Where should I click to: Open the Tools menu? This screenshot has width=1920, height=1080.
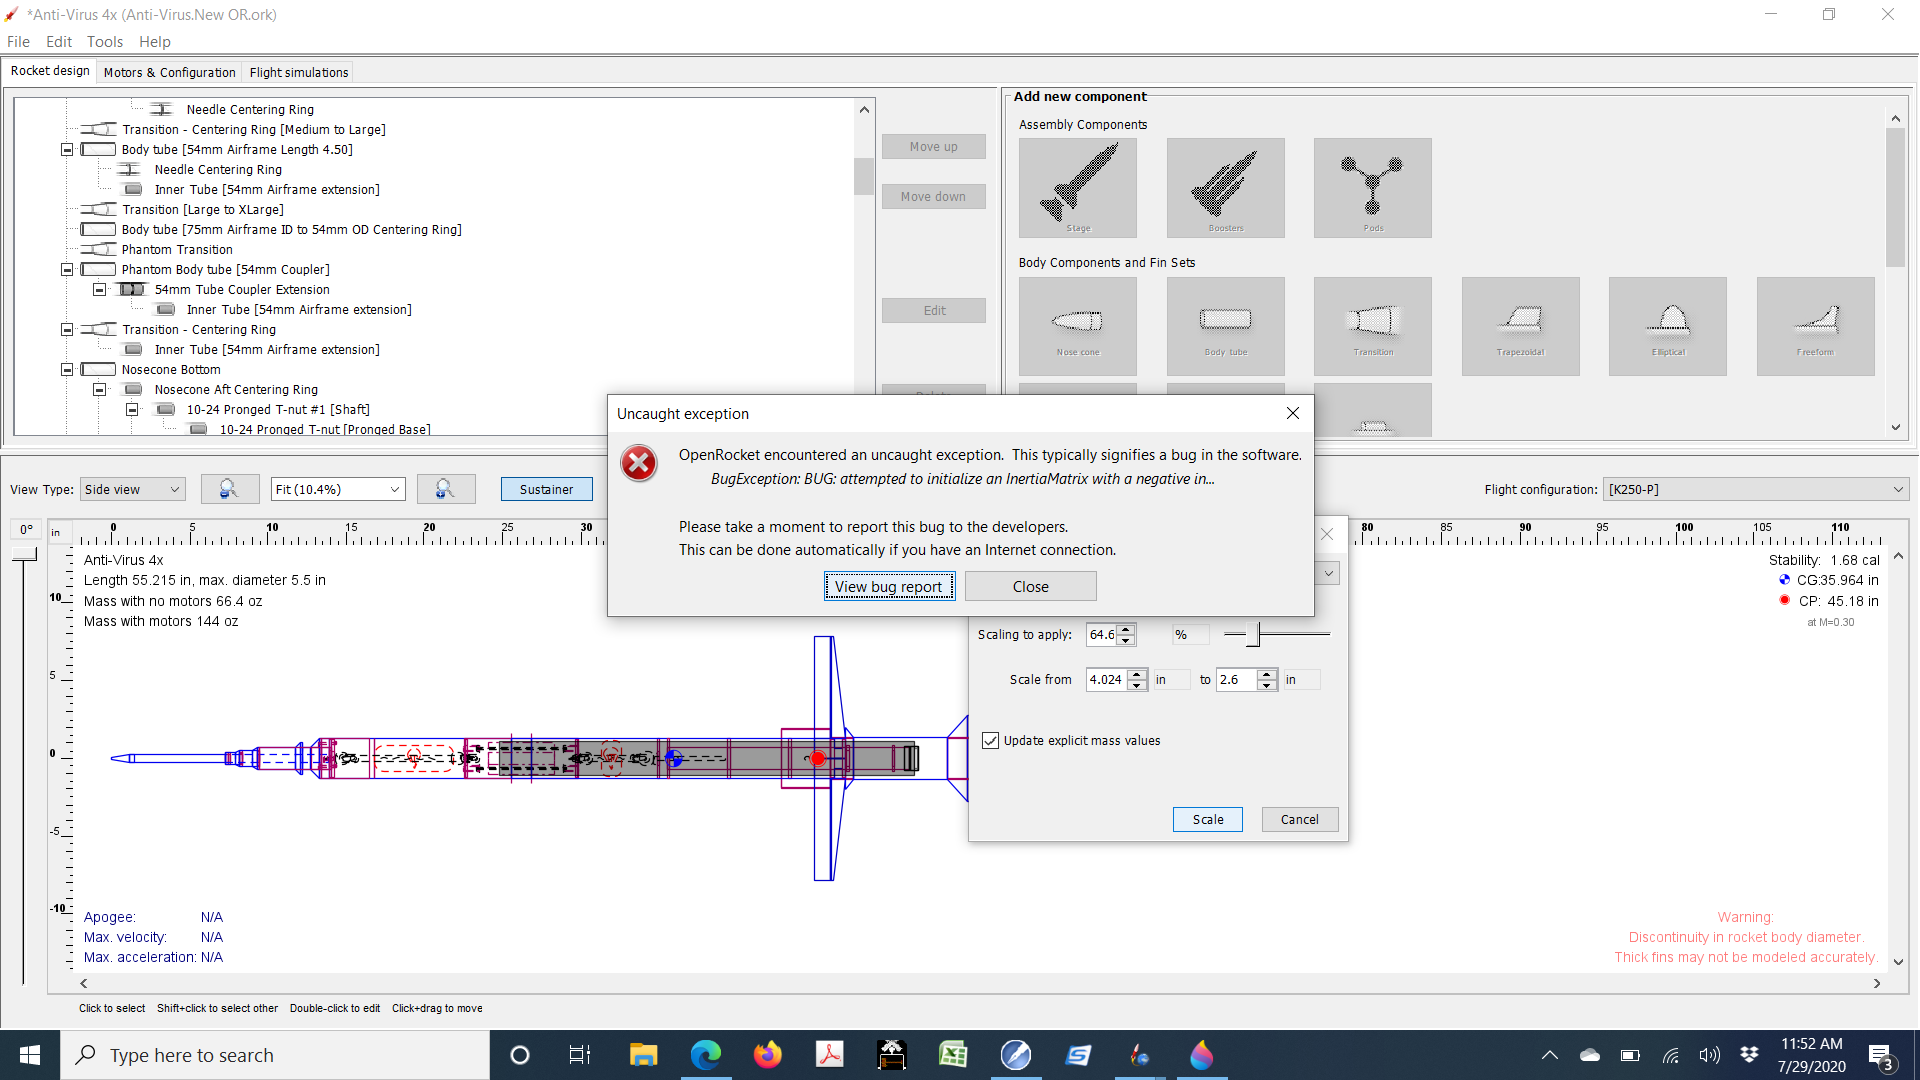tap(104, 42)
